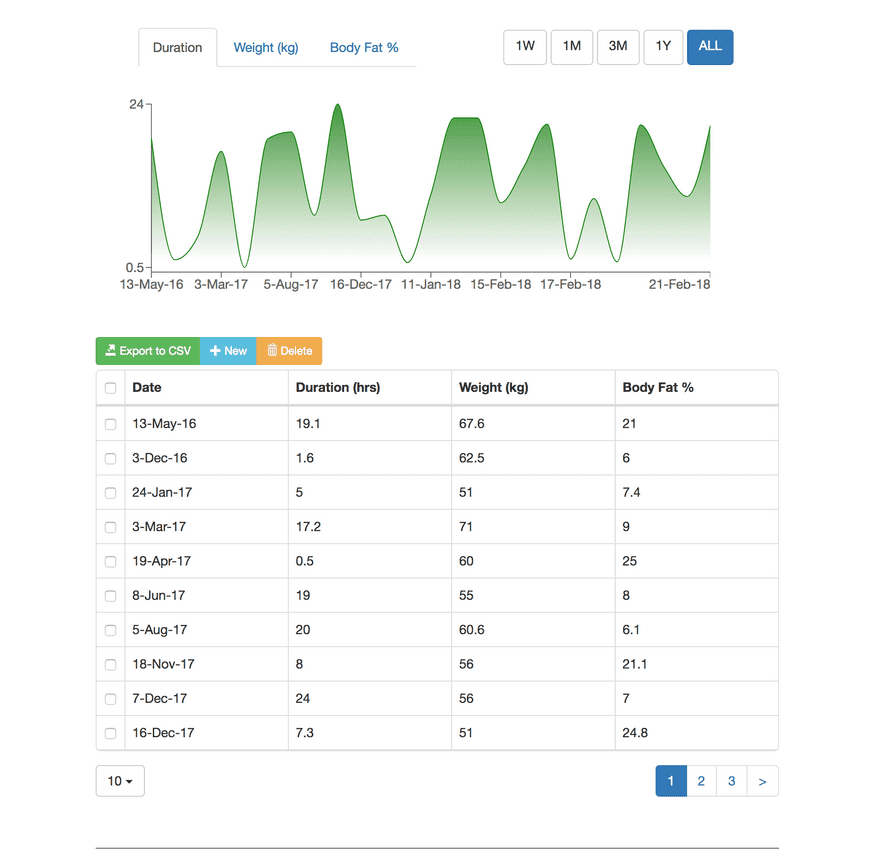This screenshot has width=870, height=866.
Task: Tick the checkbox for 7-Dec-17 entry
Action: pyautogui.click(x=110, y=699)
